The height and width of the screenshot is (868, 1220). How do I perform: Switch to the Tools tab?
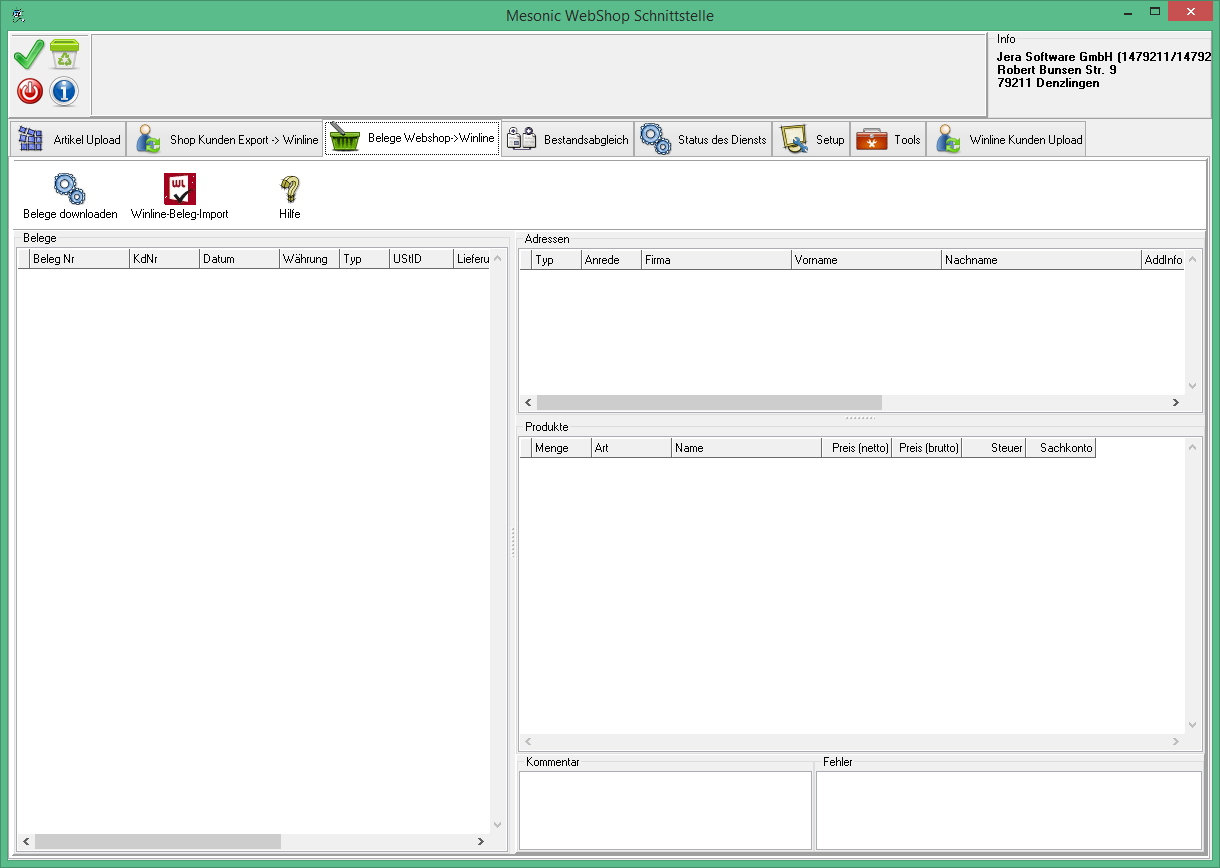tap(889, 140)
